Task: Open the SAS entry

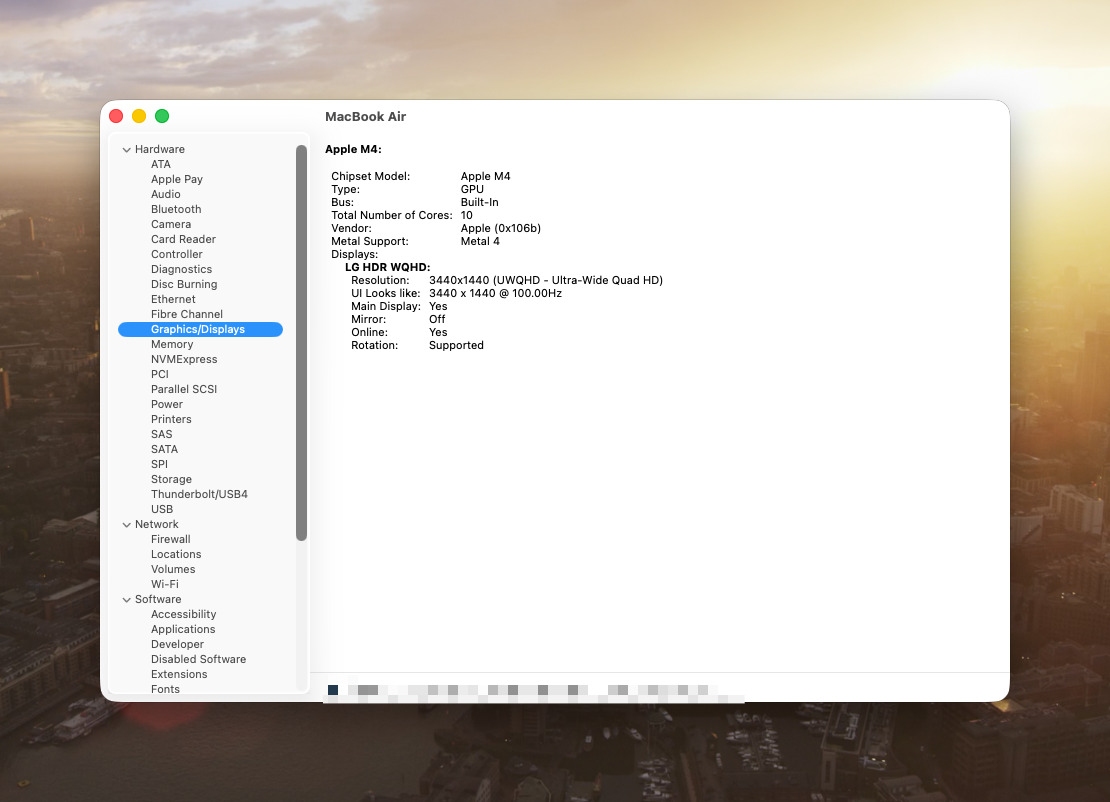Action: pos(161,434)
